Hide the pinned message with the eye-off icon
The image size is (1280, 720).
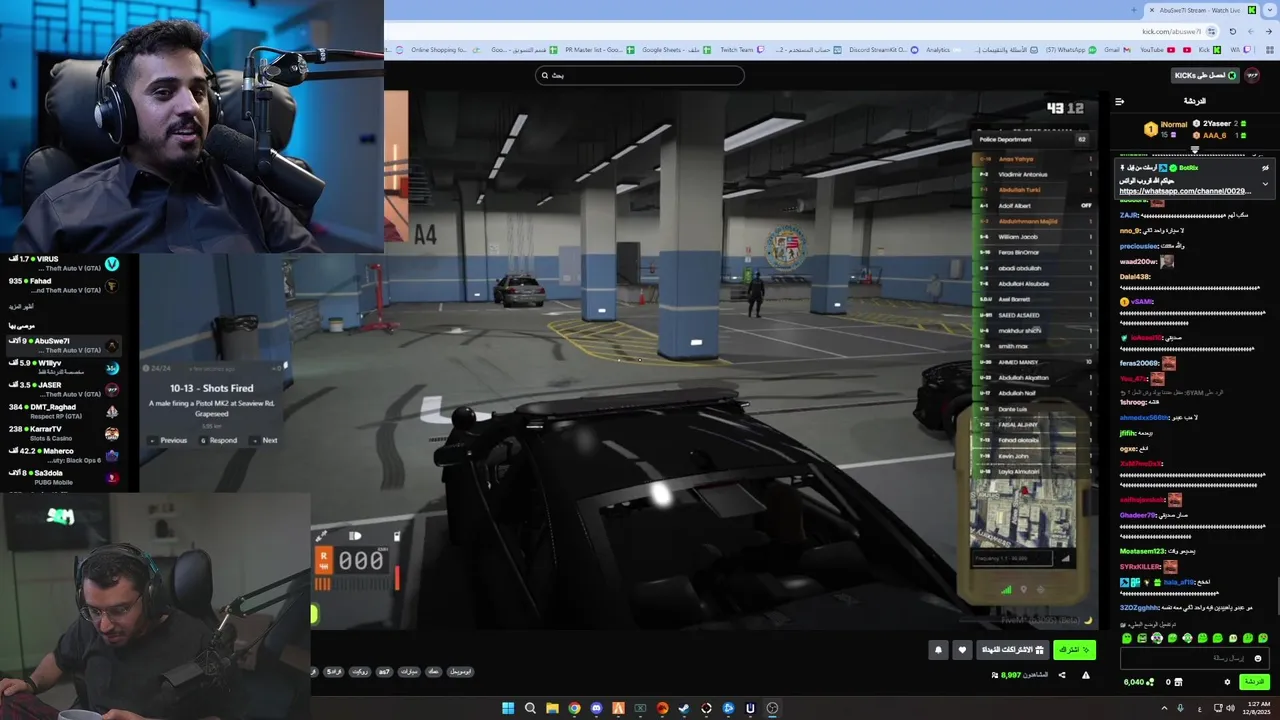click(1265, 168)
